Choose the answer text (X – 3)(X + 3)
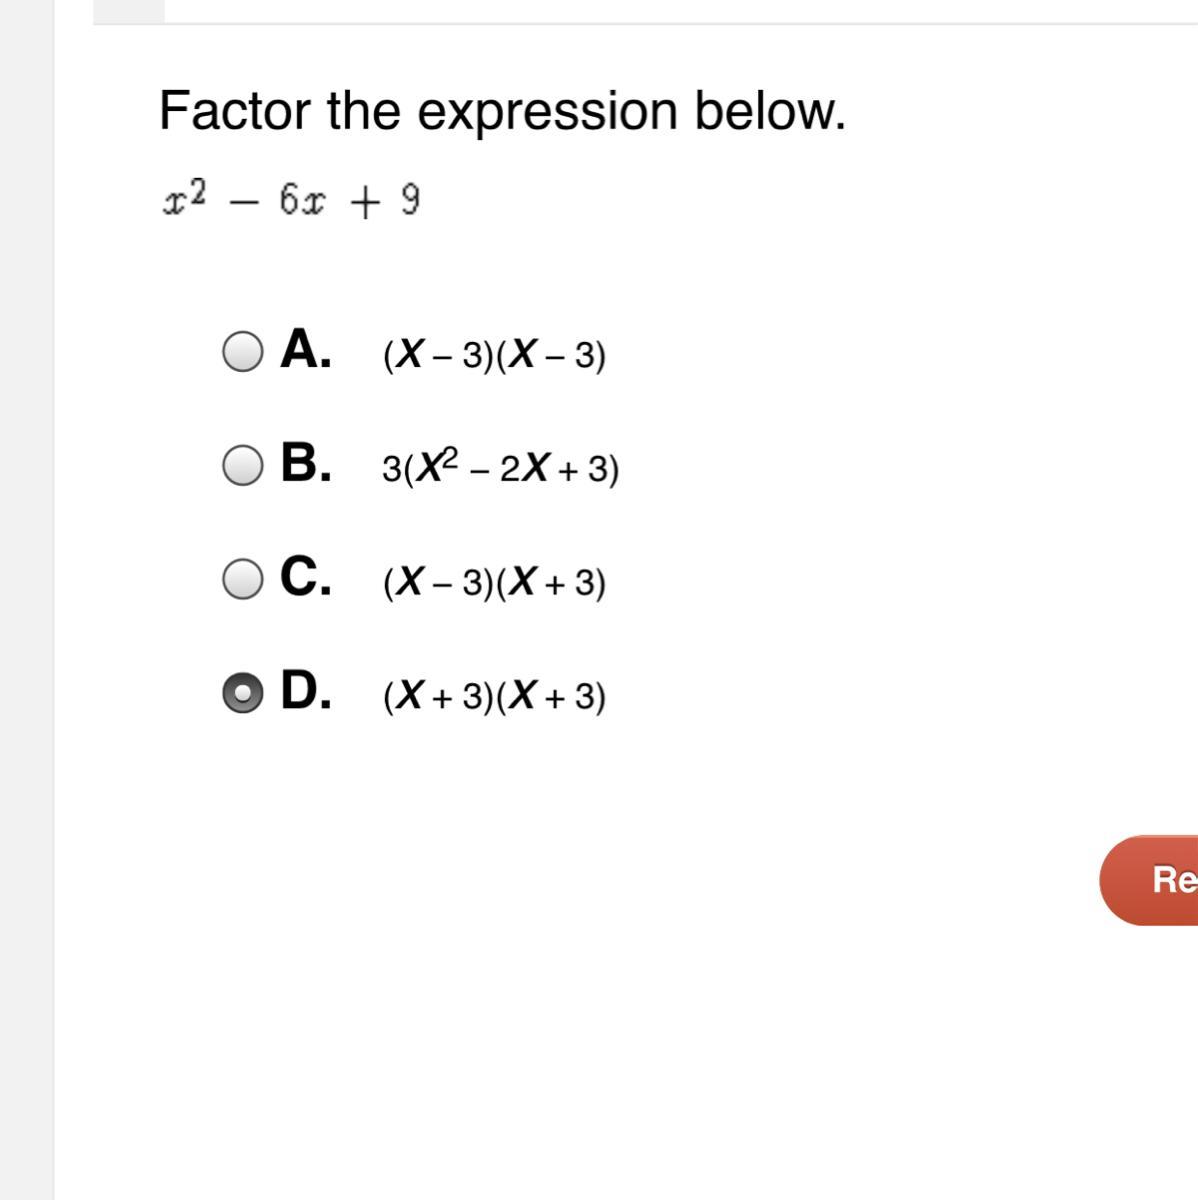This screenshot has height=1200, width=1198. coord(494,582)
